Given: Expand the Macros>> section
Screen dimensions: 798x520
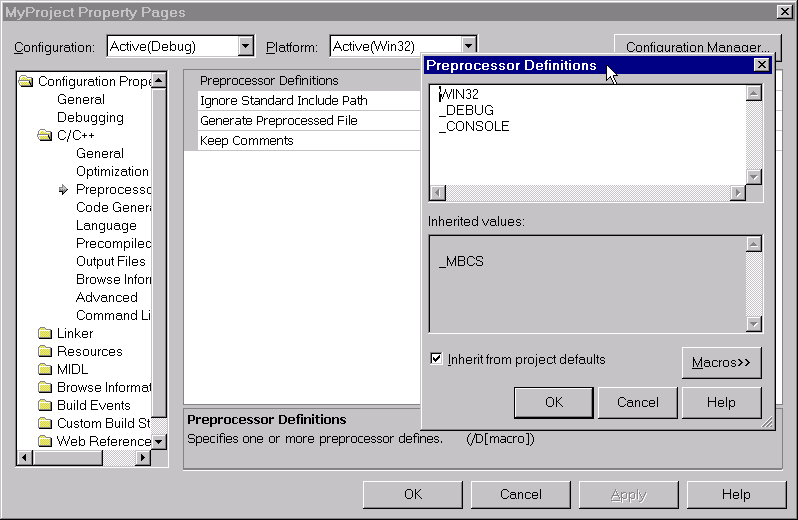Looking at the screenshot, I should (x=721, y=363).
